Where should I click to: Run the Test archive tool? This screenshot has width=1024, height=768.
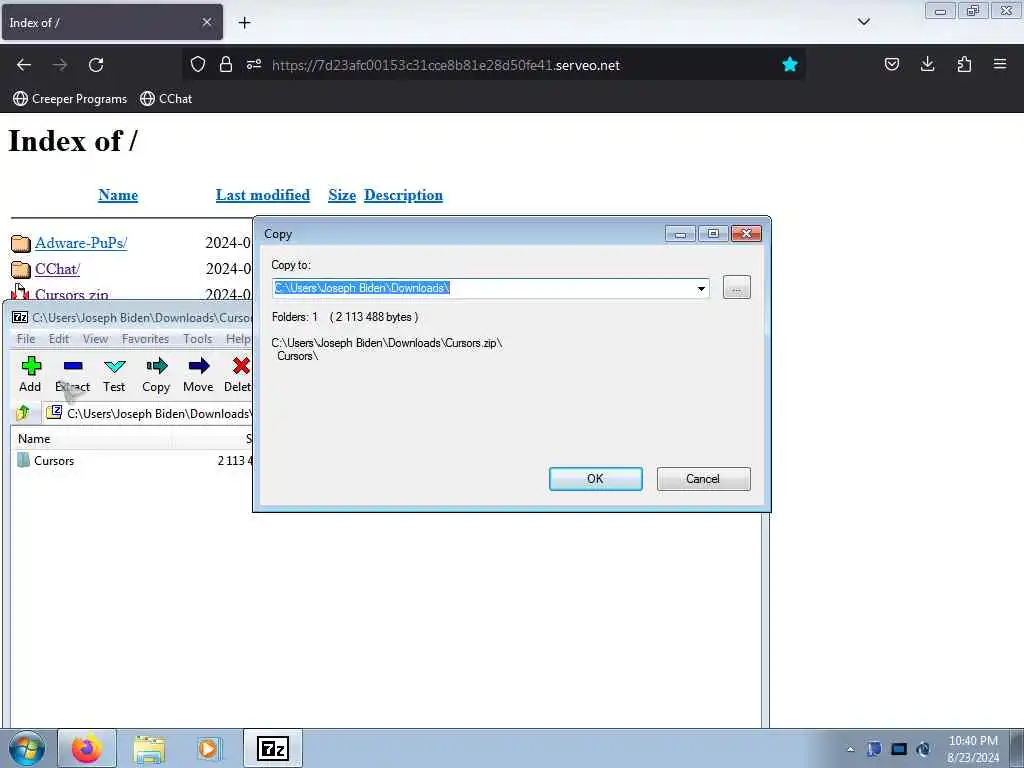click(x=114, y=374)
